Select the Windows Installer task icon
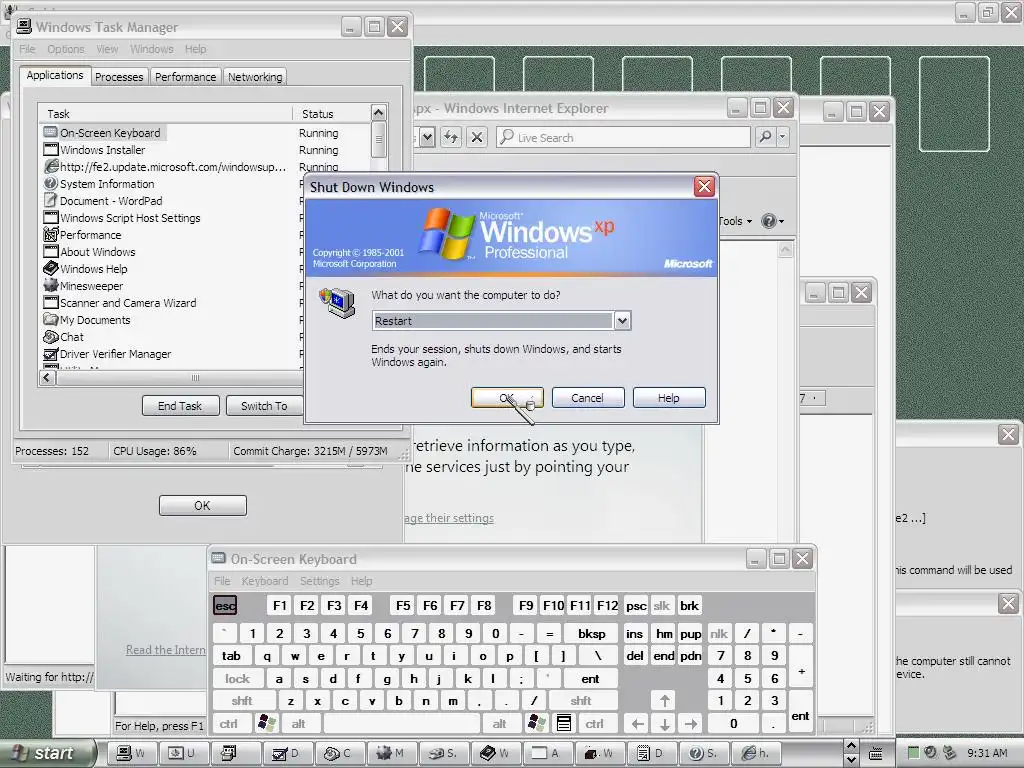The height and width of the screenshot is (768, 1024). [x=50, y=150]
